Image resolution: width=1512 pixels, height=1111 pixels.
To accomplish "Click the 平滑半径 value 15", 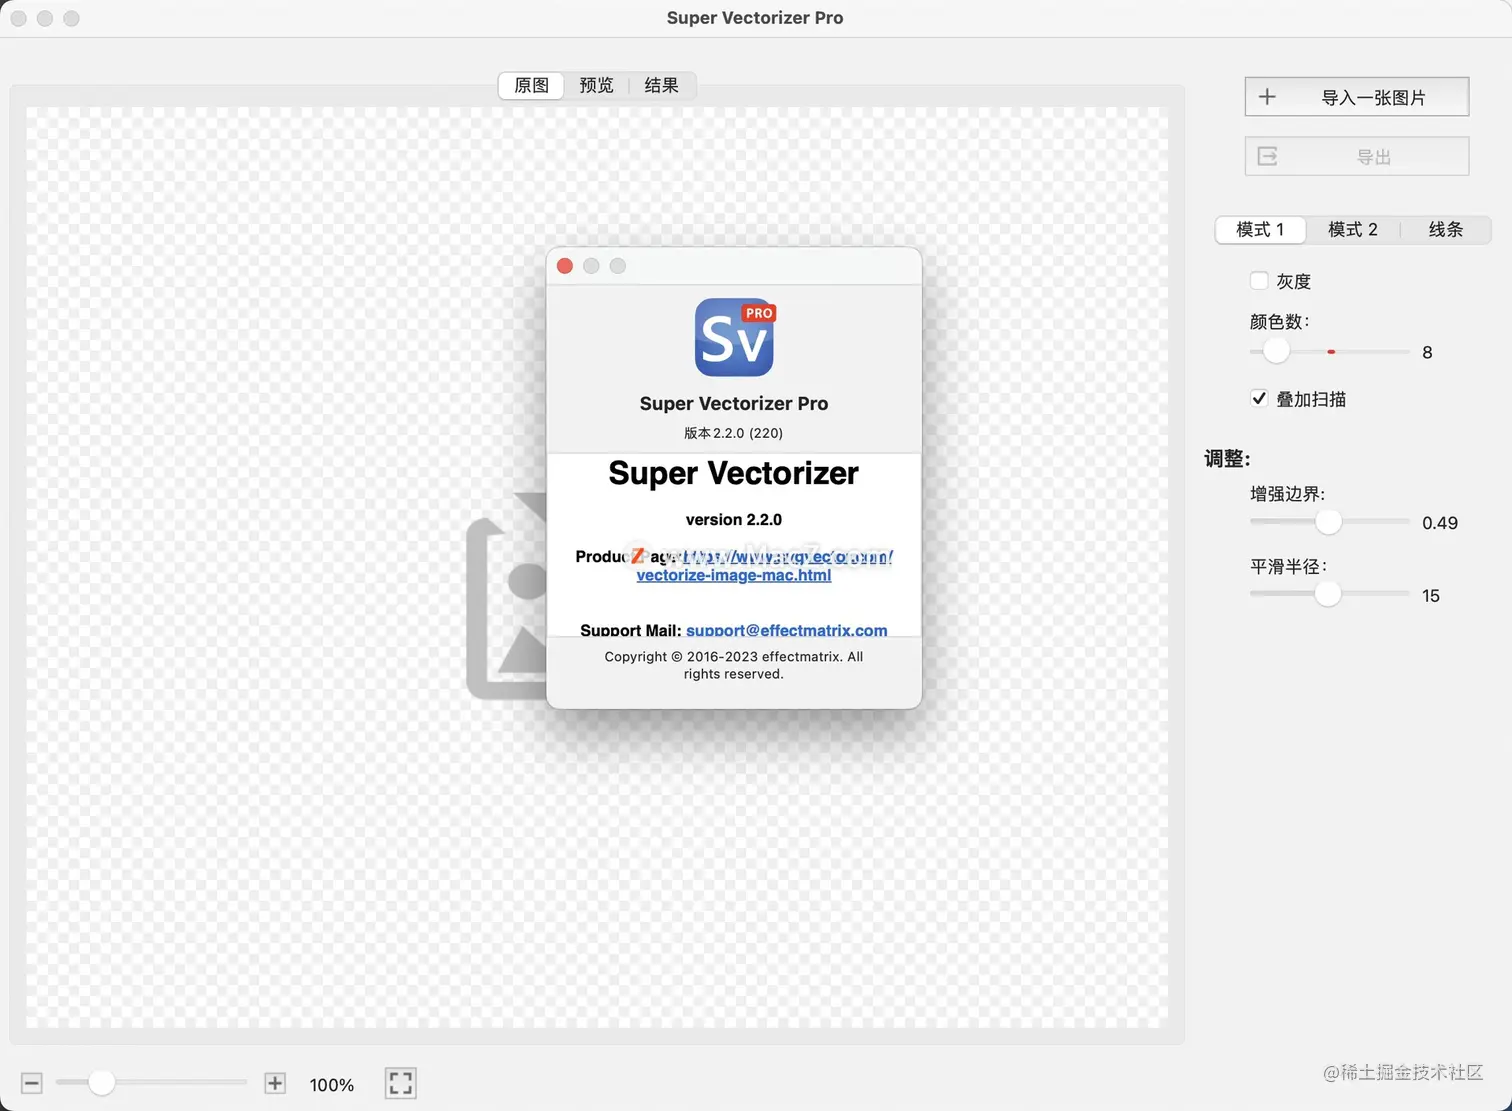I will (x=1431, y=596).
